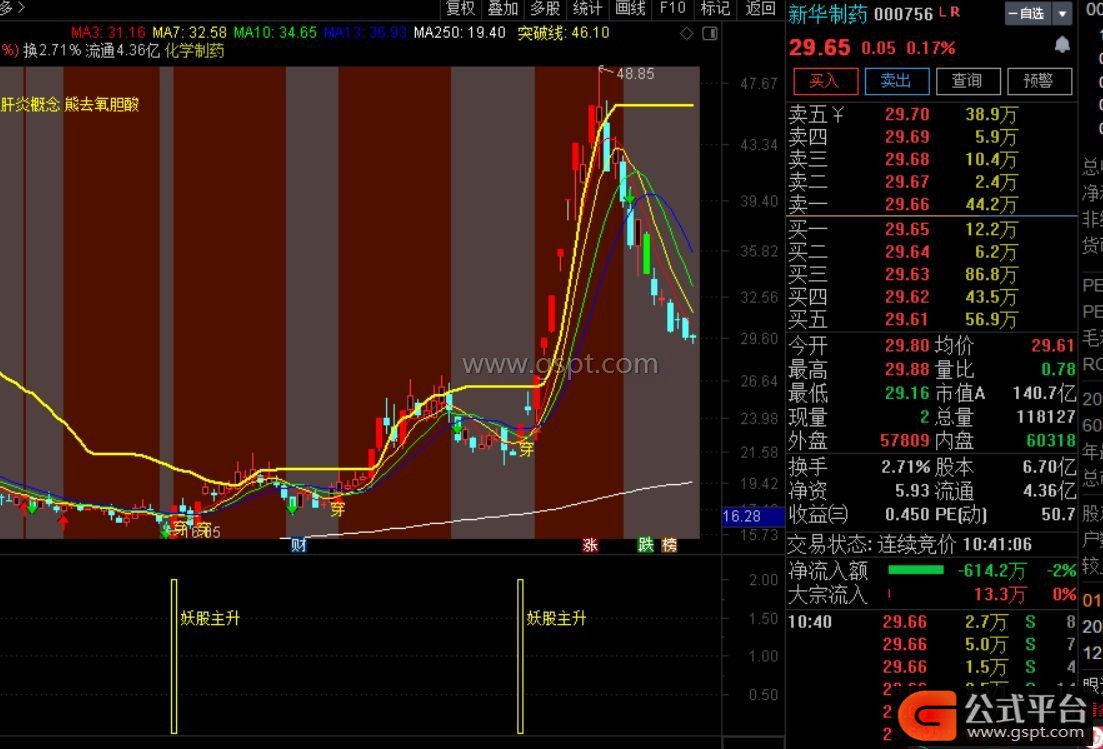This screenshot has width=1103, height=749.
Task: Click the bell alert icon
Action: tap(1062, 45)
